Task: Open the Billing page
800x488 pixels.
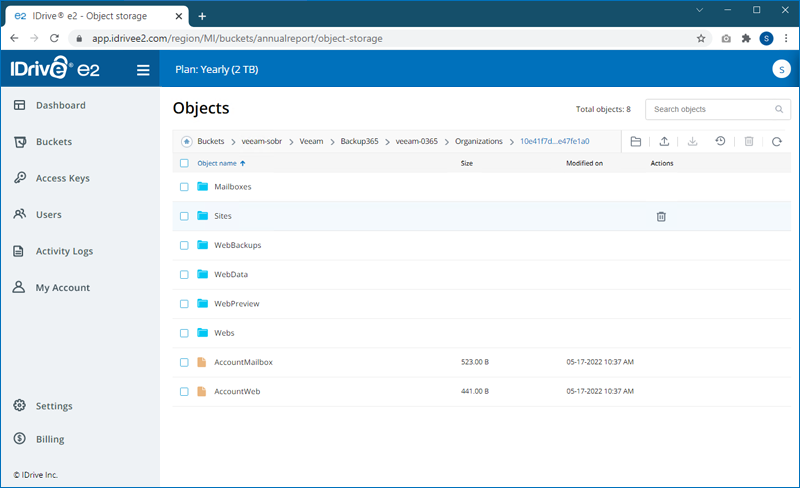Action: [39, 439]
